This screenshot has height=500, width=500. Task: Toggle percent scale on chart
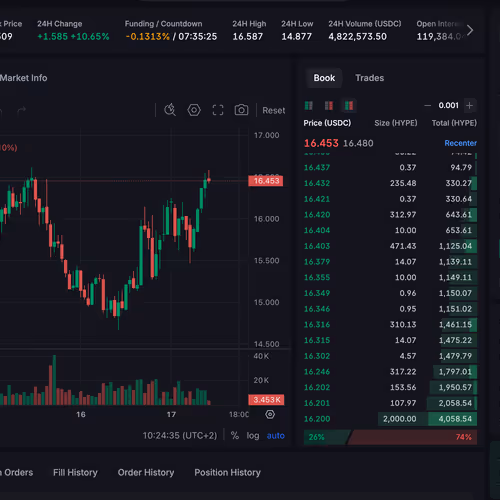pos(235,435)
